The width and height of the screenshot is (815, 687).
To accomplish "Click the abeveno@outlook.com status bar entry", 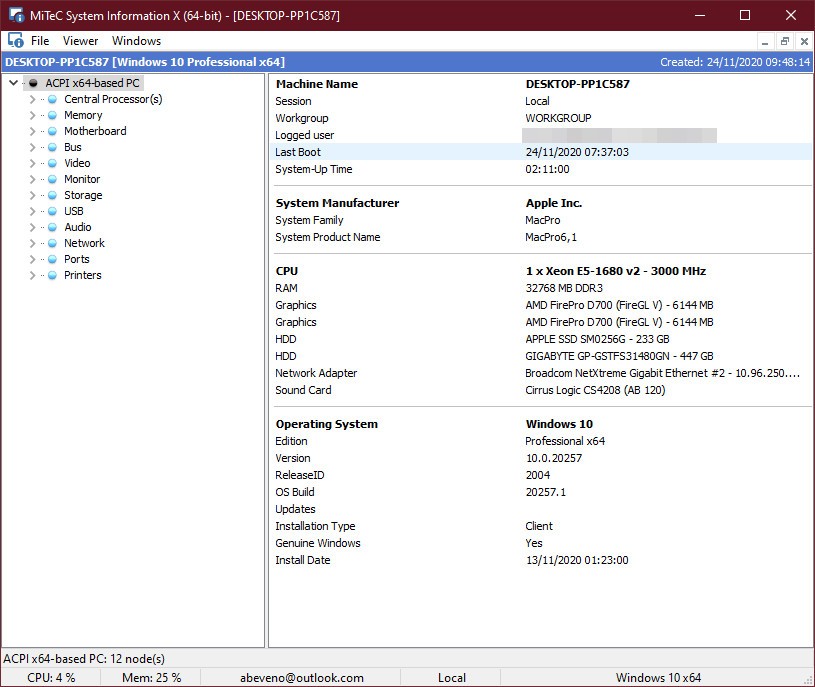I will (301, 678).
